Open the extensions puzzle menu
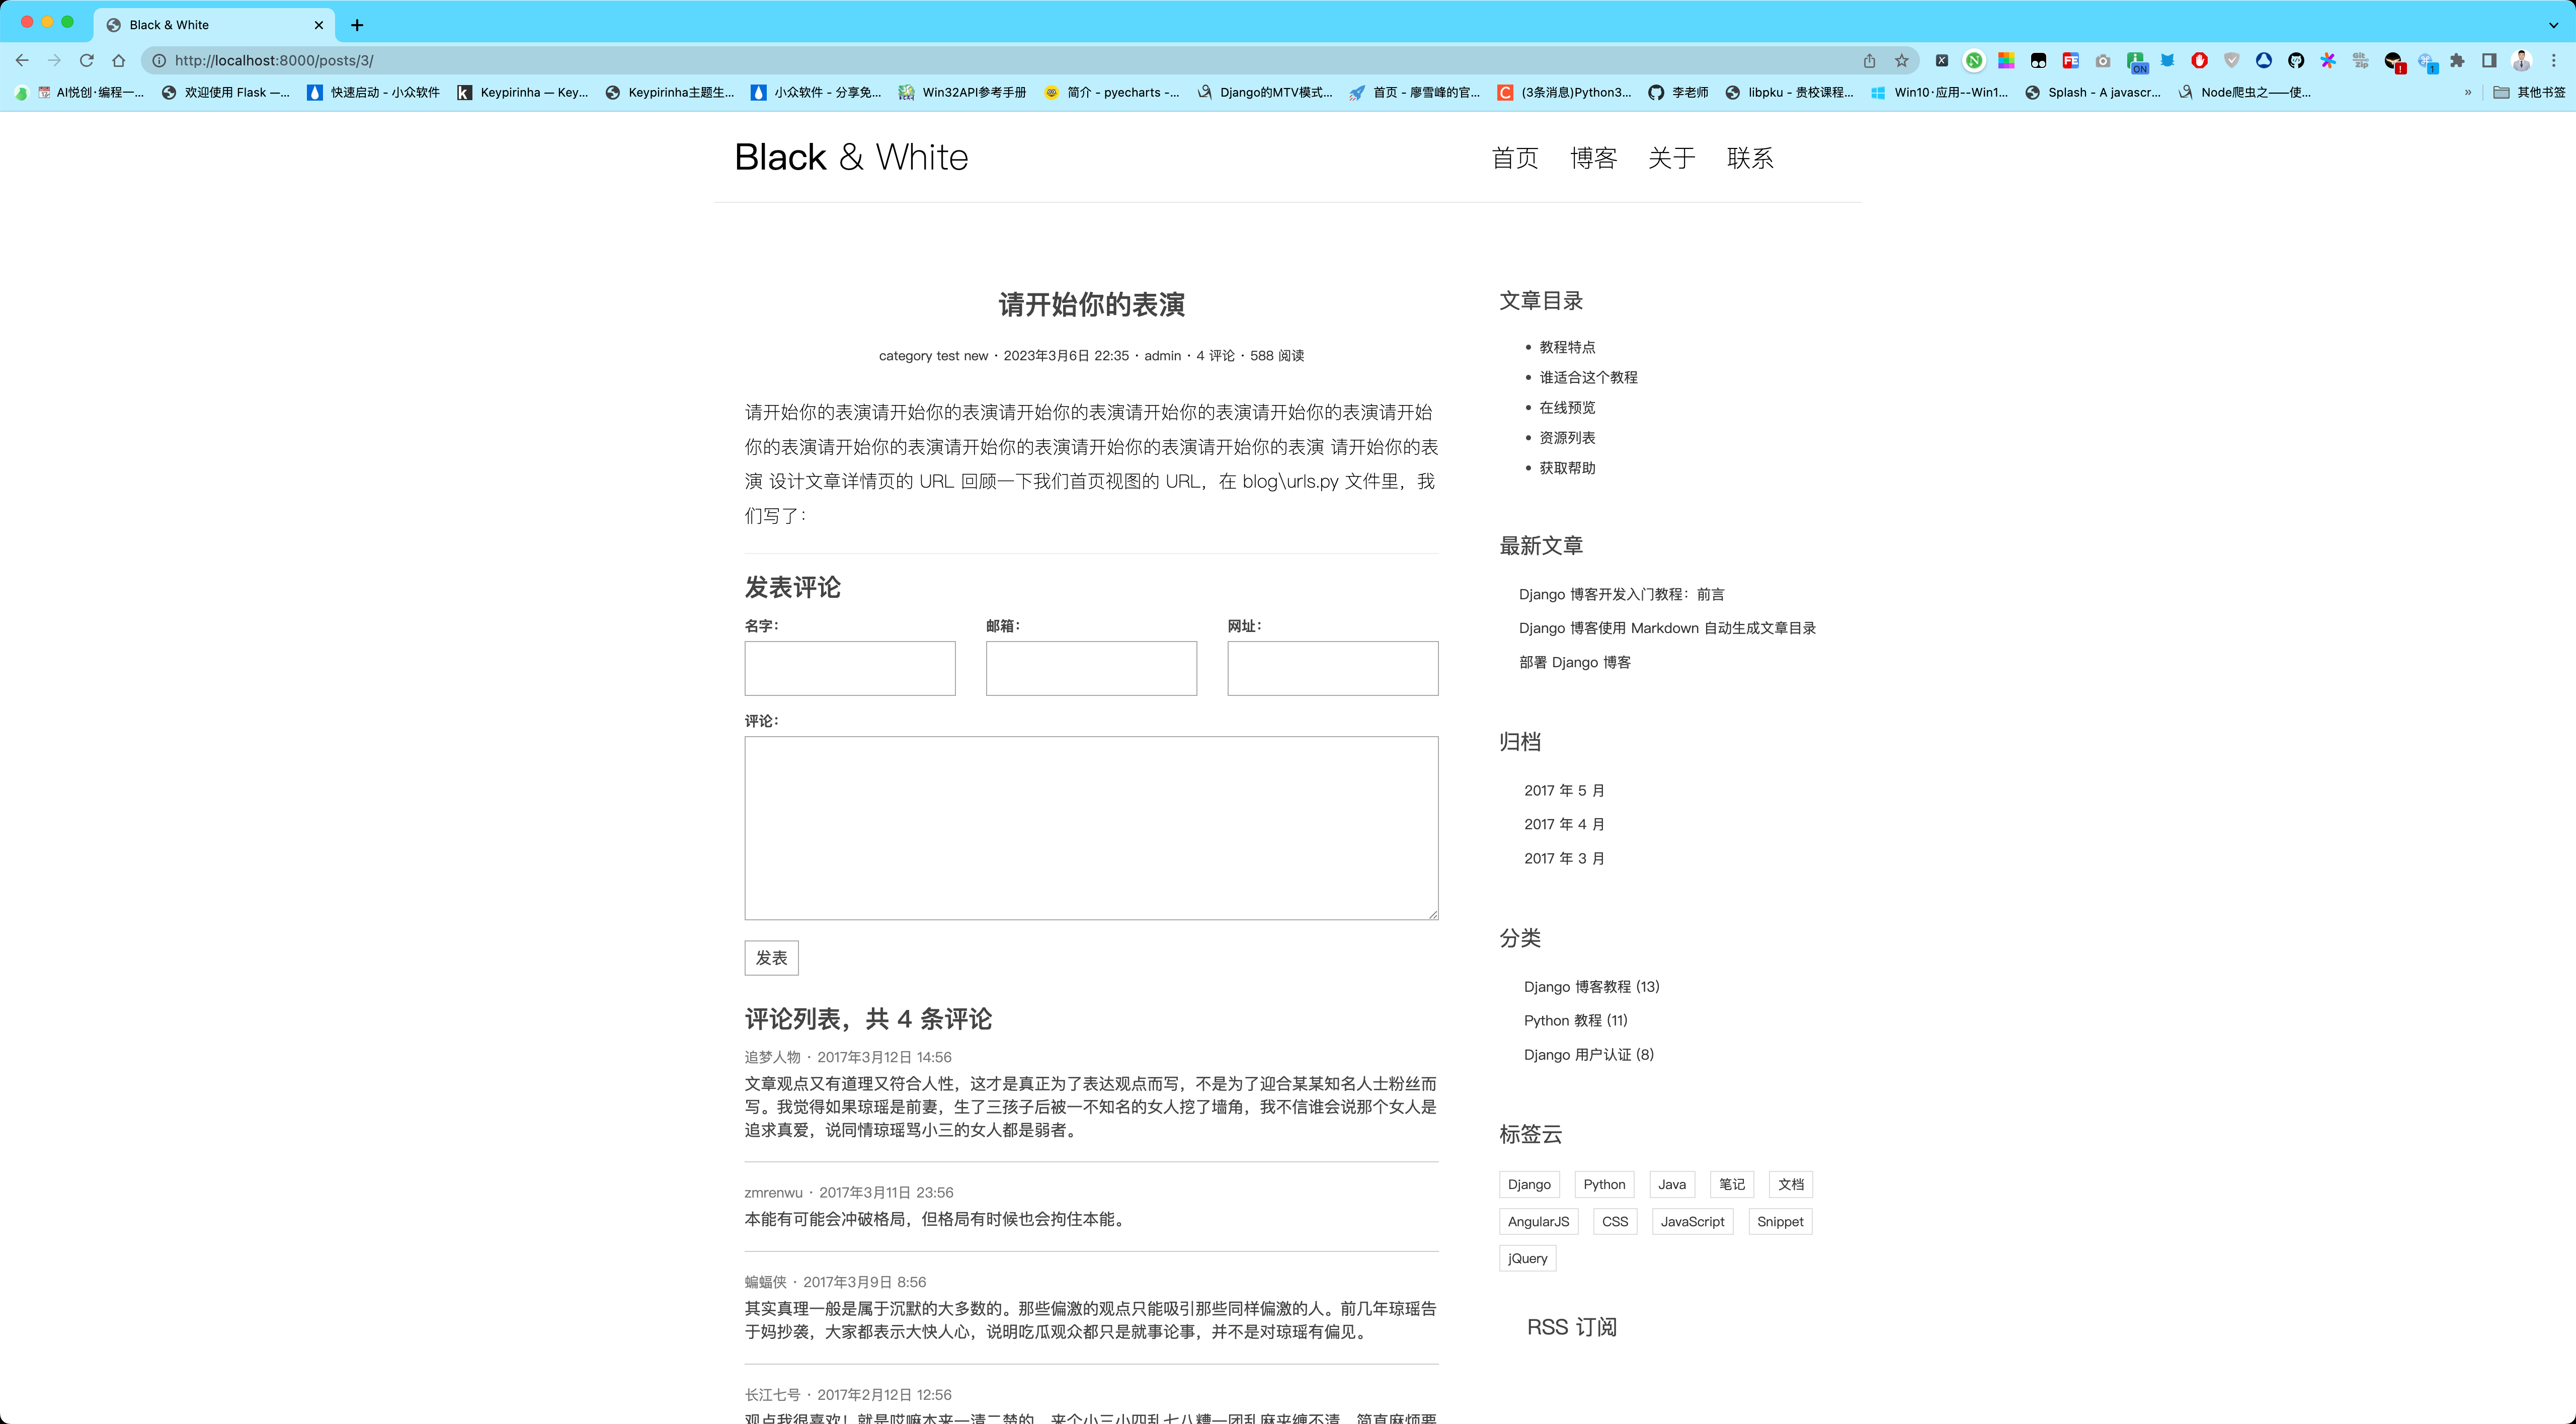 coord(2458,61)
